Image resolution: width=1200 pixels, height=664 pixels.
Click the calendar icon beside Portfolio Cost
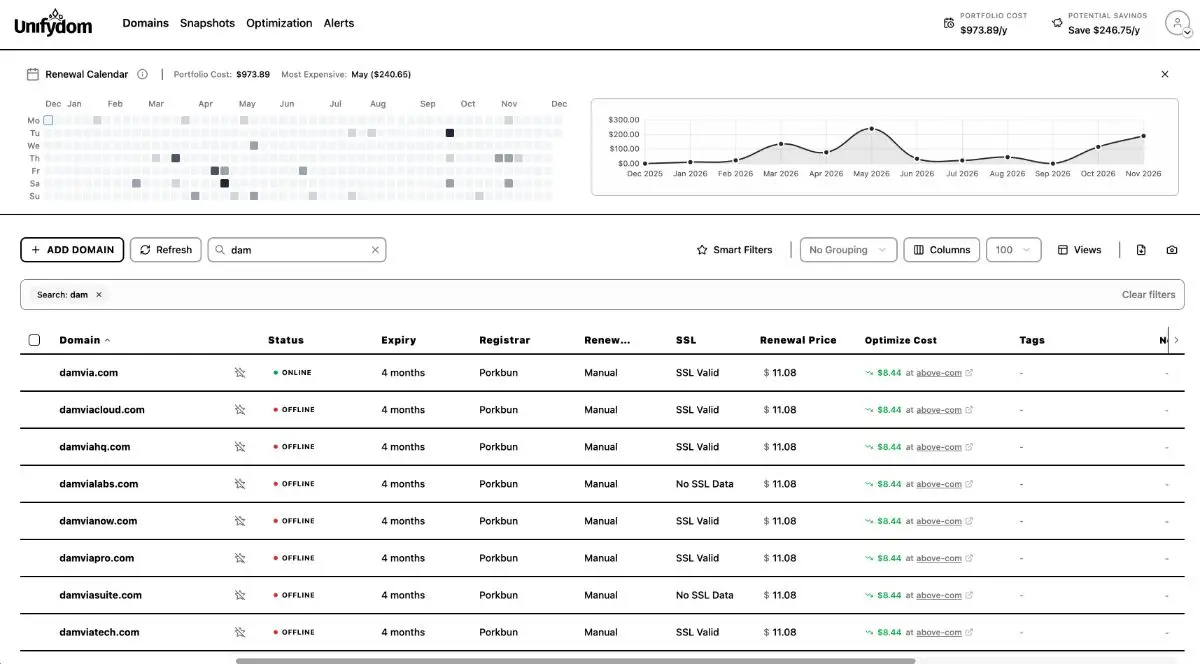click(949, 21)
